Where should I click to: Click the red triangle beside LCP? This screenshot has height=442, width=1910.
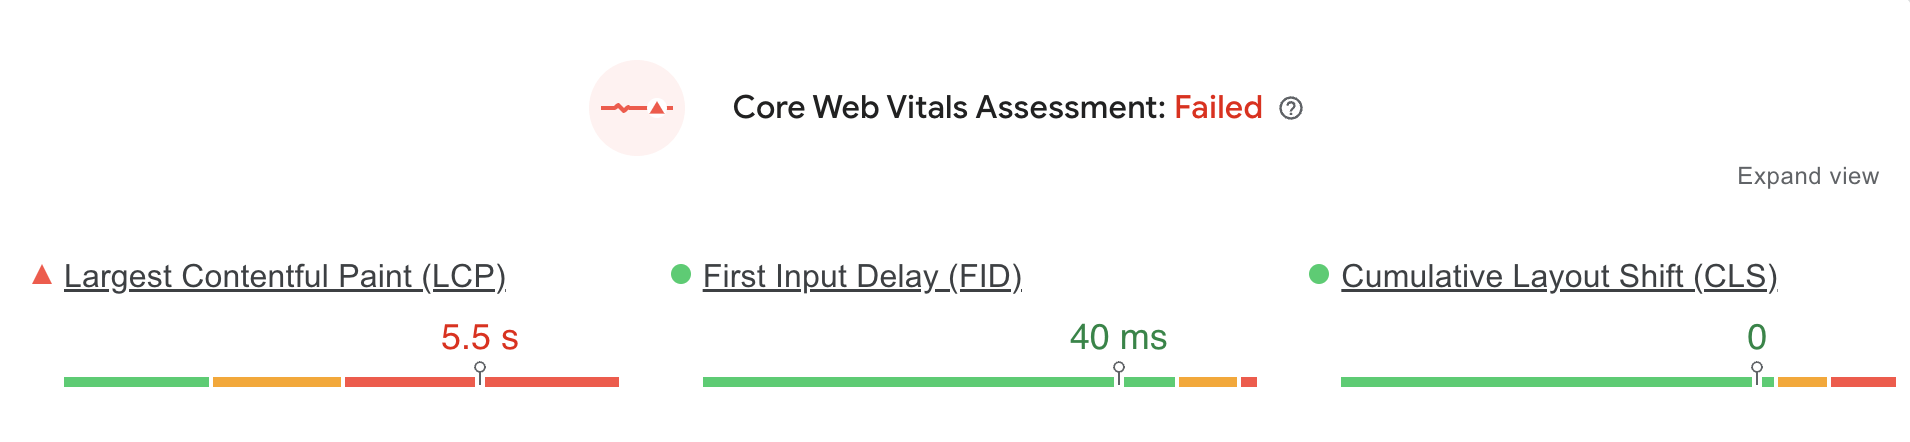click(x=42, y=275)
